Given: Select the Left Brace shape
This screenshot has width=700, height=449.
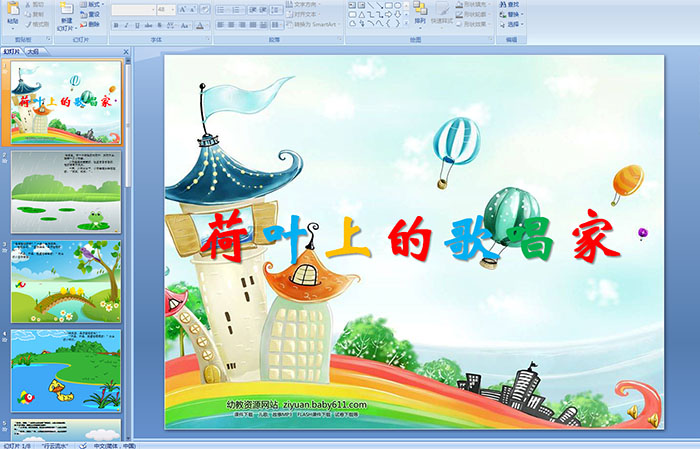Looking at the screenshot, I should (x=388, y=23).
